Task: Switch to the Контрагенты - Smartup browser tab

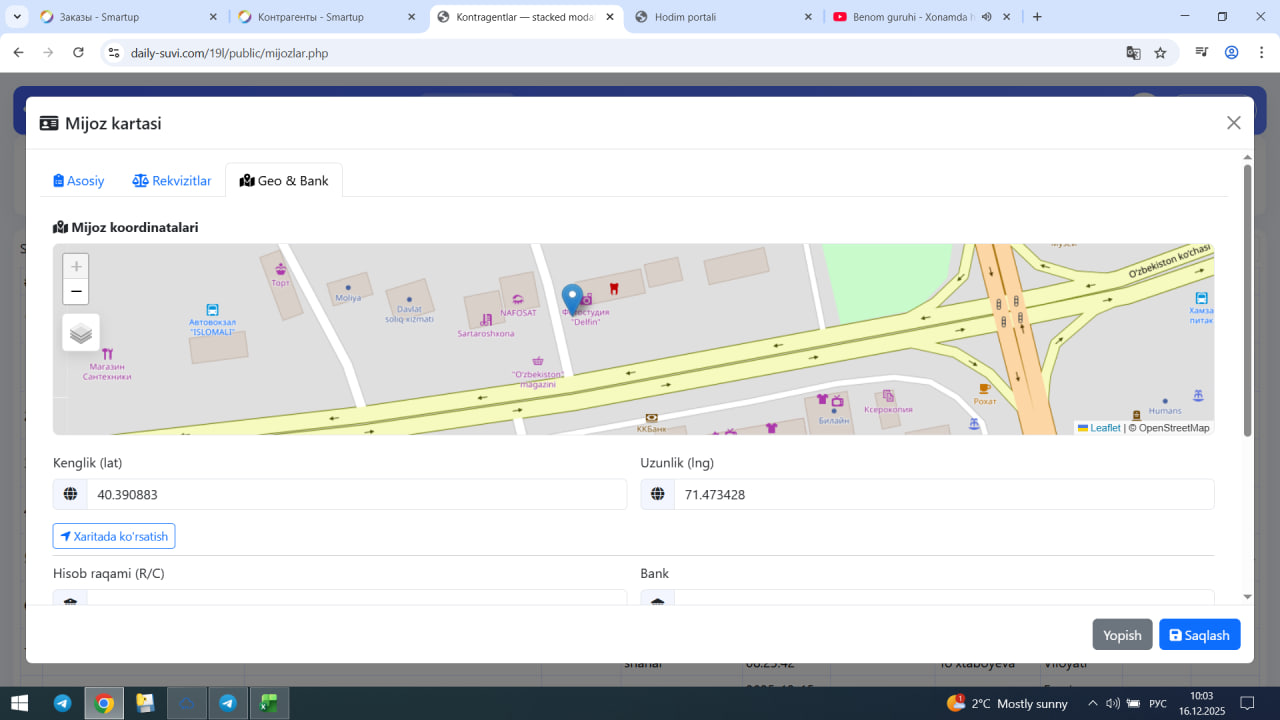Action: (327, 17)
